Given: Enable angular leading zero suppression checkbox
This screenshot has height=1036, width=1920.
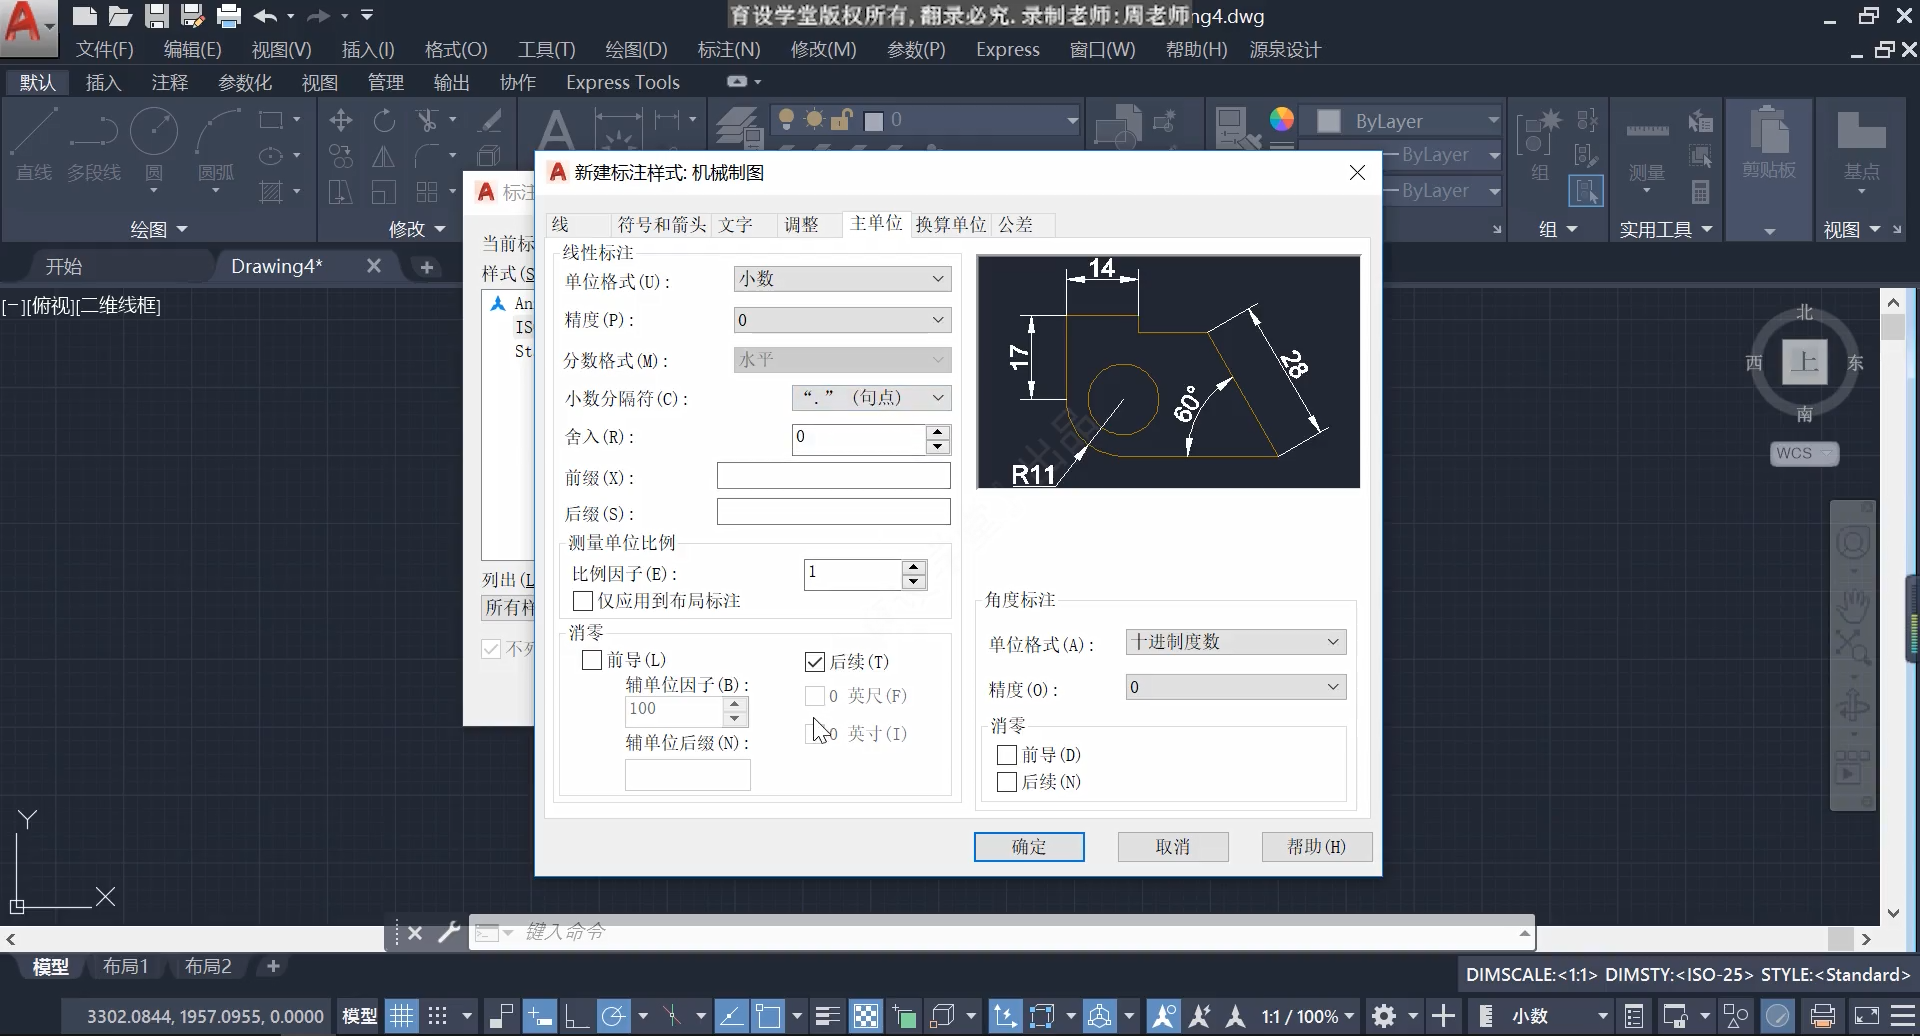Looking at the screenshot, I should tap(1008, 755).
